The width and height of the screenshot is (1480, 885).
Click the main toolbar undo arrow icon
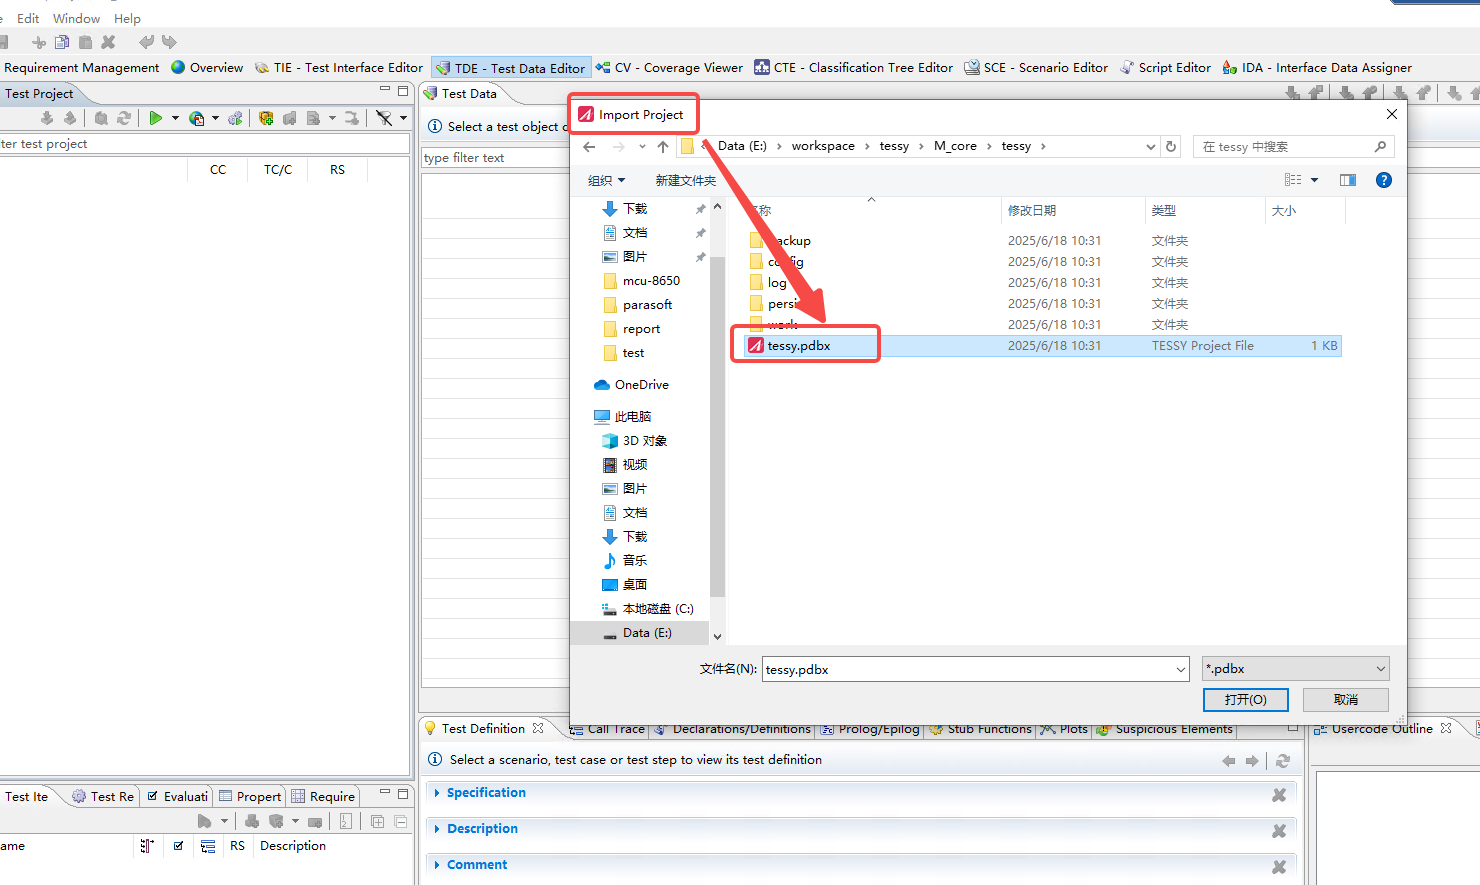[147, 42]
